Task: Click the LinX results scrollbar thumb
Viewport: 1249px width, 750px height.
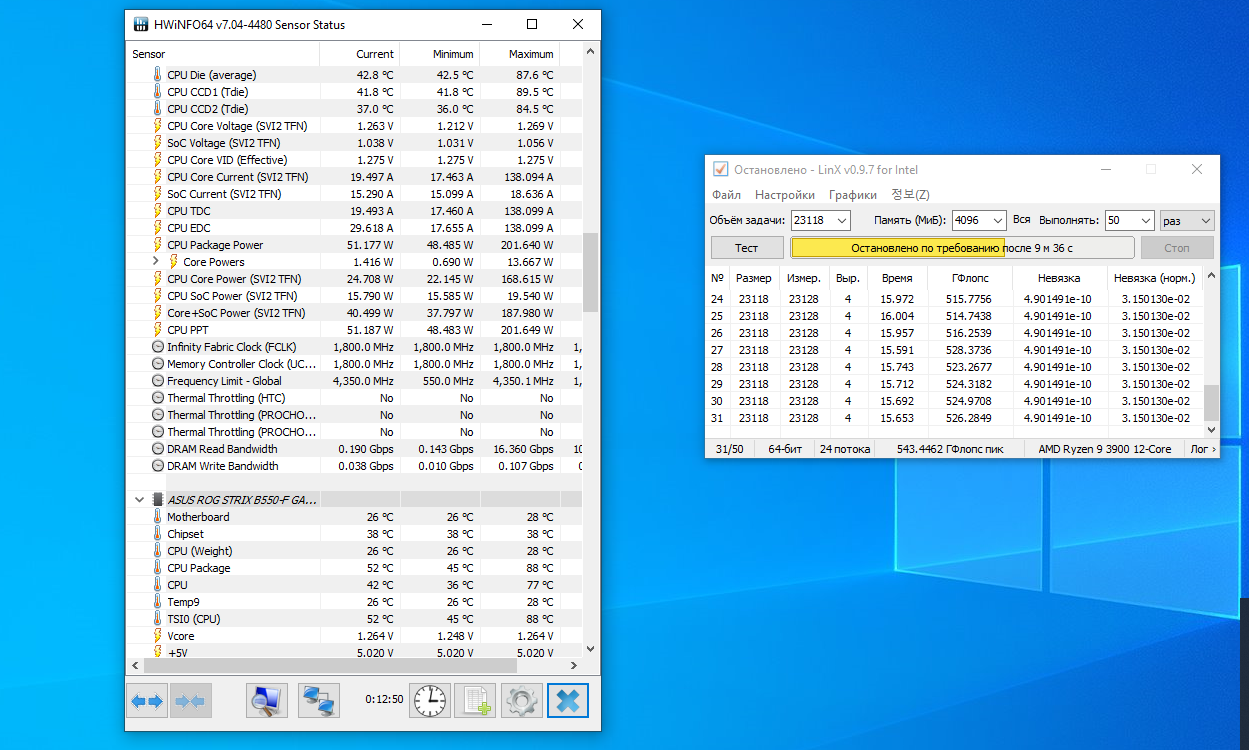Action: 1211,402
